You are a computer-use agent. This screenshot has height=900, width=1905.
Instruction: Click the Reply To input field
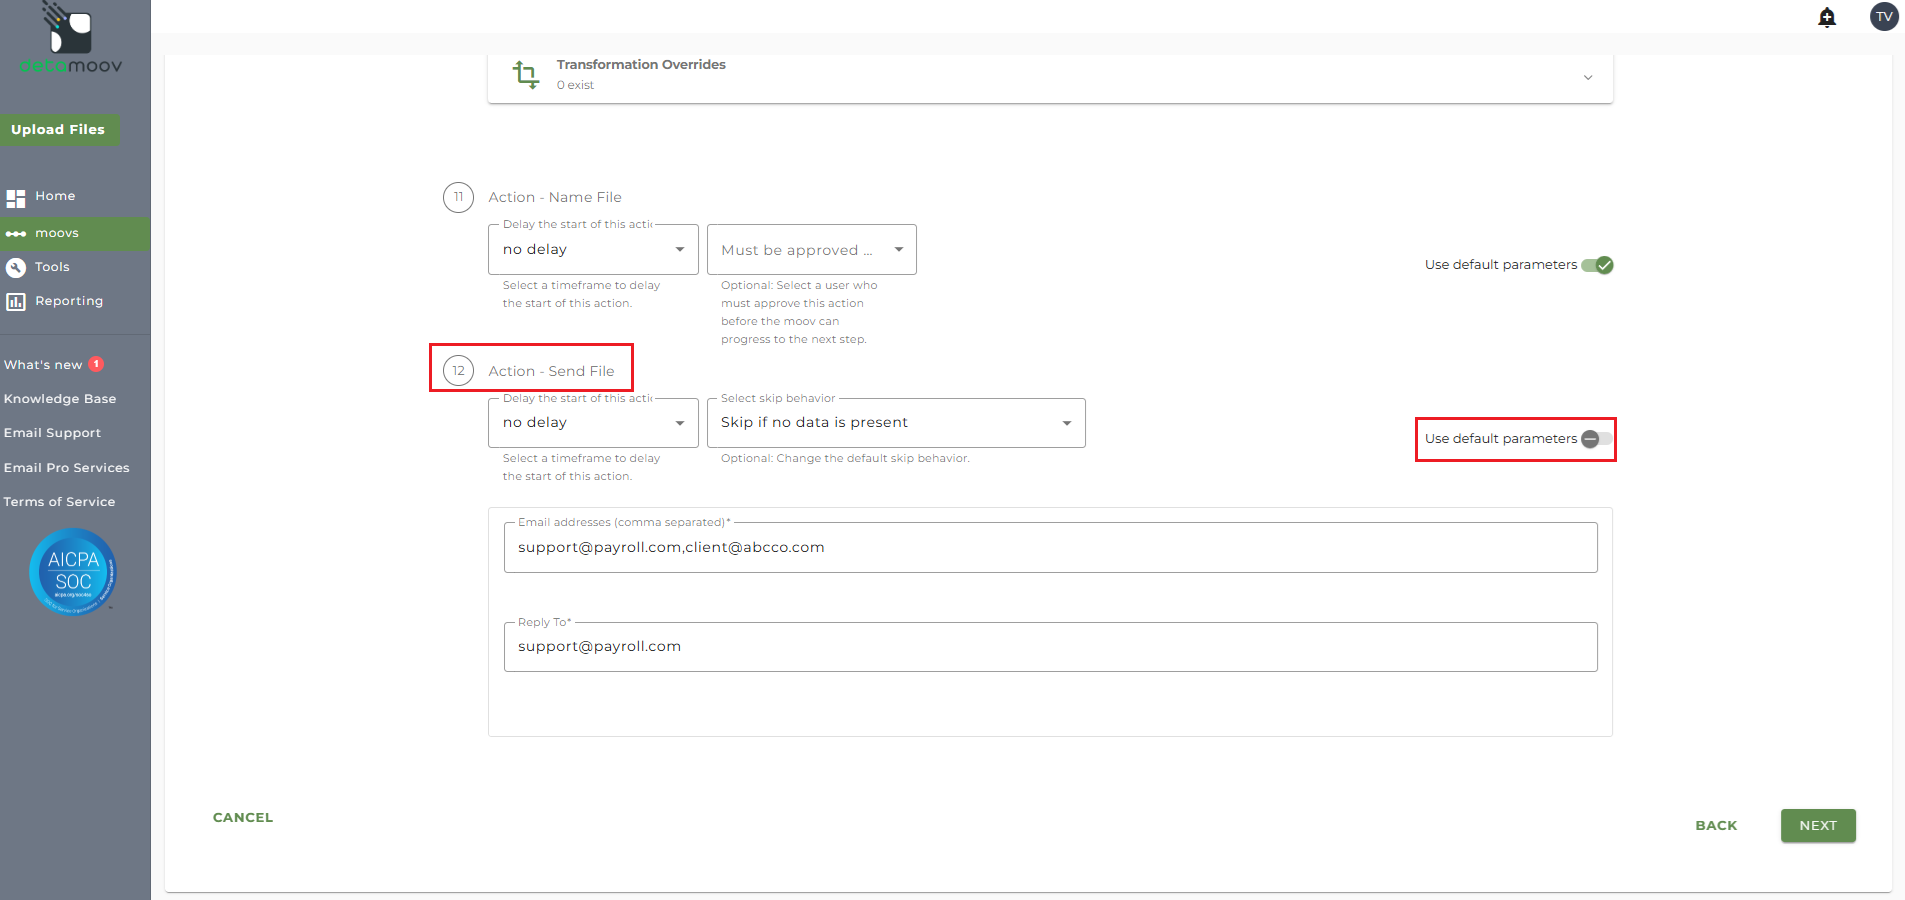(x=1050, y=647)
